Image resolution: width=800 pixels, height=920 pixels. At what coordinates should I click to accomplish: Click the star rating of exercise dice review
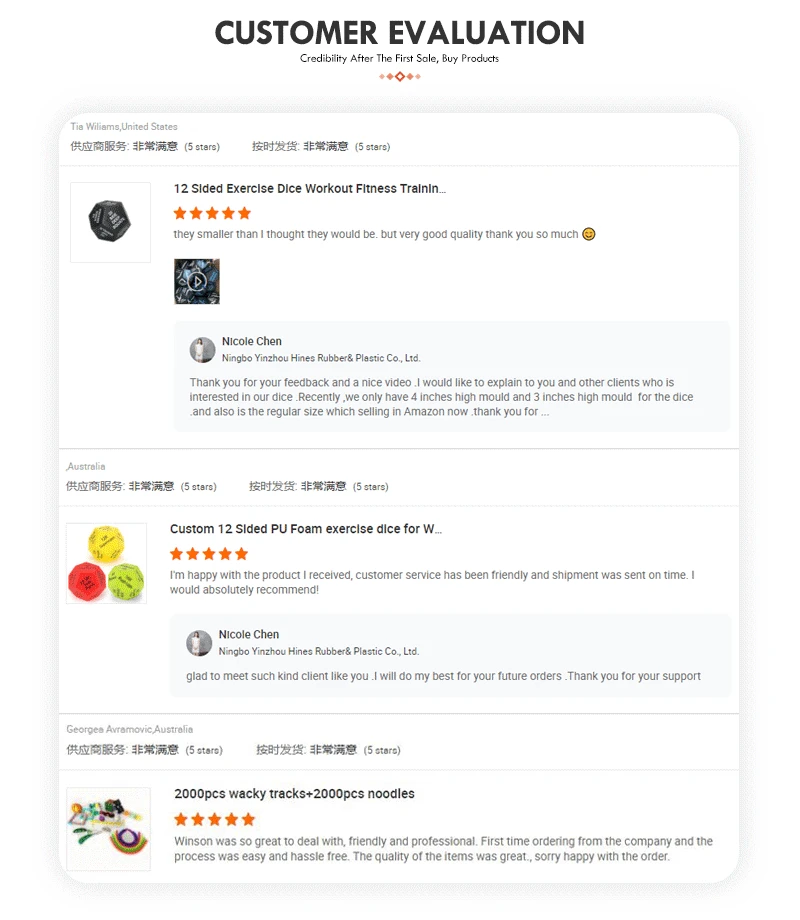tap(212, 213)
